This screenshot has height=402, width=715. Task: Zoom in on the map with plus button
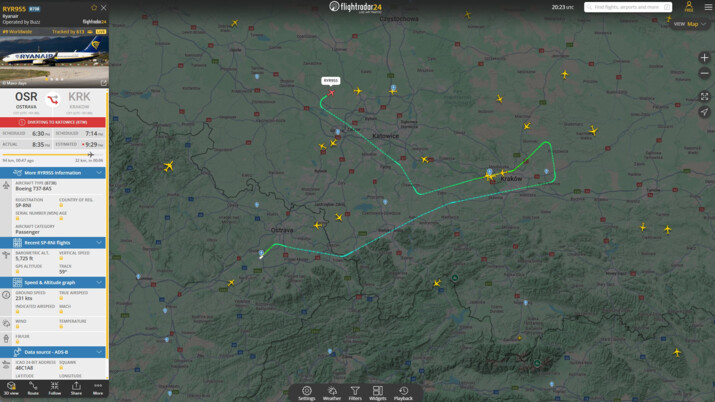pos(704,58)
